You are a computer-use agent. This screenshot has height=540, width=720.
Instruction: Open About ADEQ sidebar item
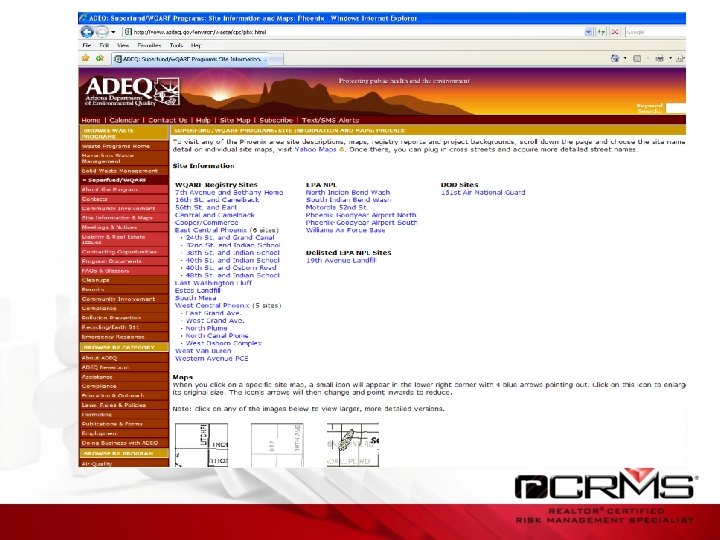point(124,358)
